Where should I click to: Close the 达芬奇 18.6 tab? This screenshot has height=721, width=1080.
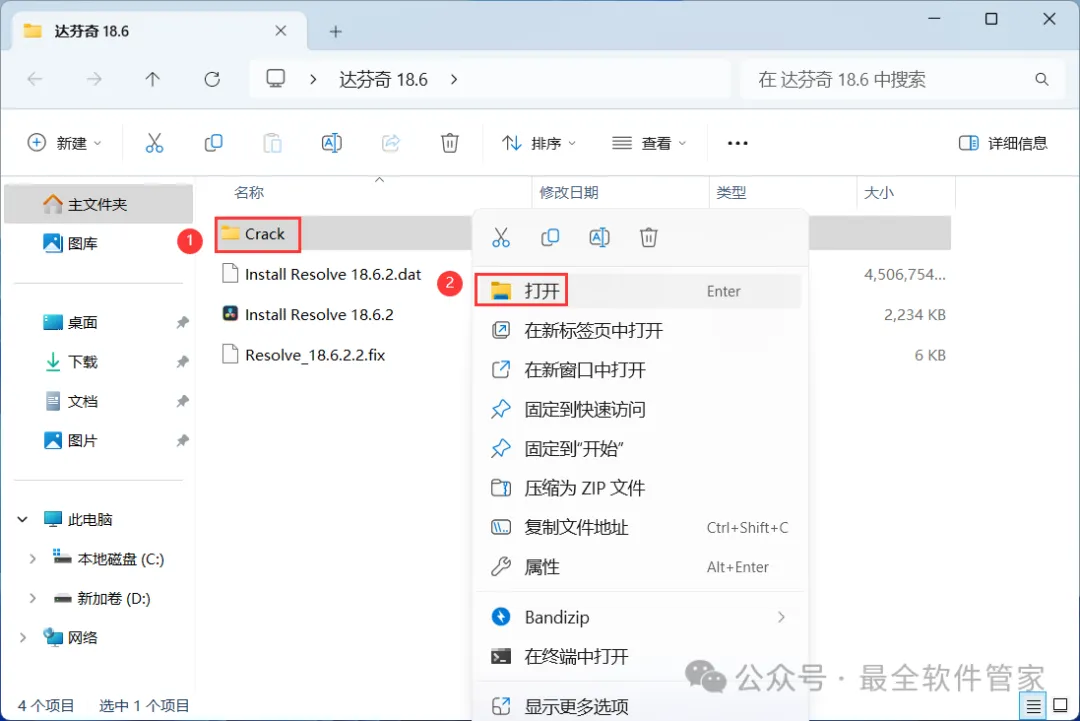tap(280, 31)
